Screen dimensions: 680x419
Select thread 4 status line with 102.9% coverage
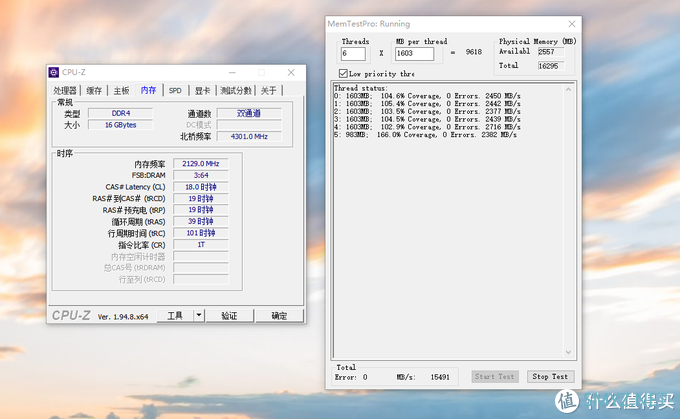(x=427, y=127)
